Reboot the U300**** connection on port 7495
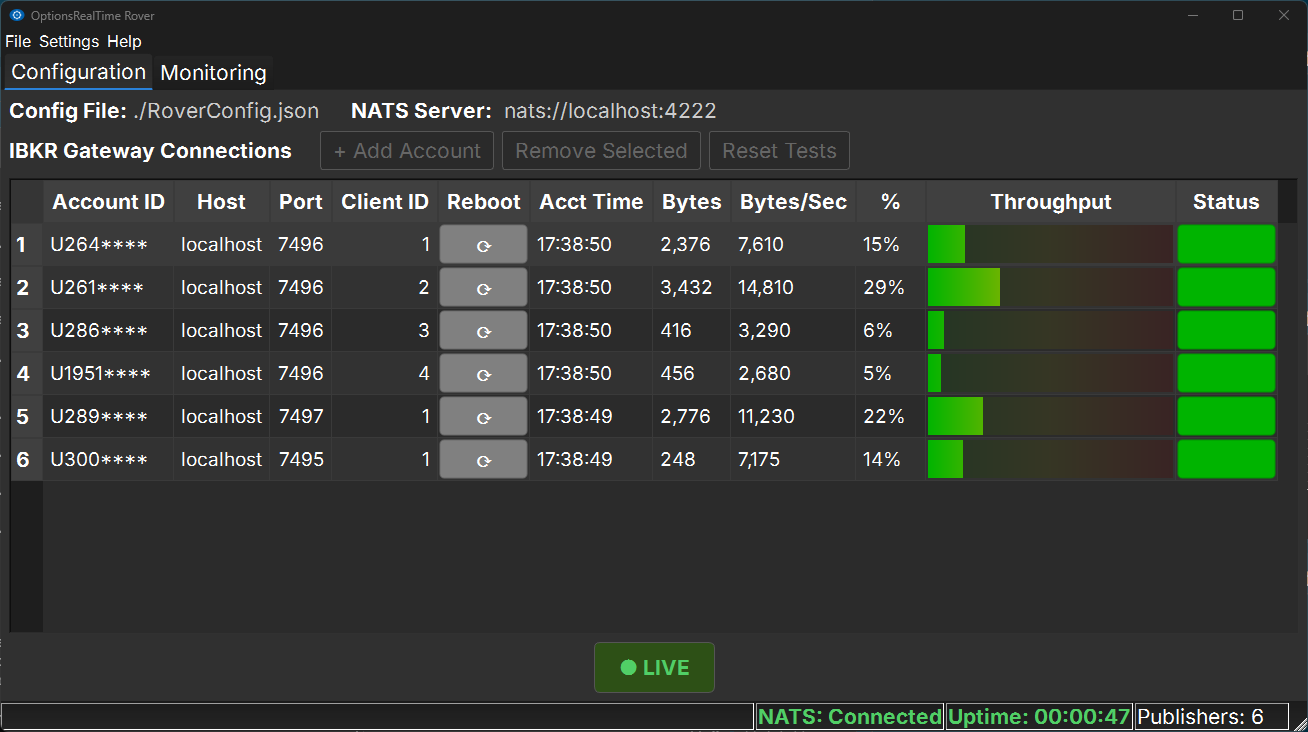The image size is (1308, 732). tap(483, 460)
